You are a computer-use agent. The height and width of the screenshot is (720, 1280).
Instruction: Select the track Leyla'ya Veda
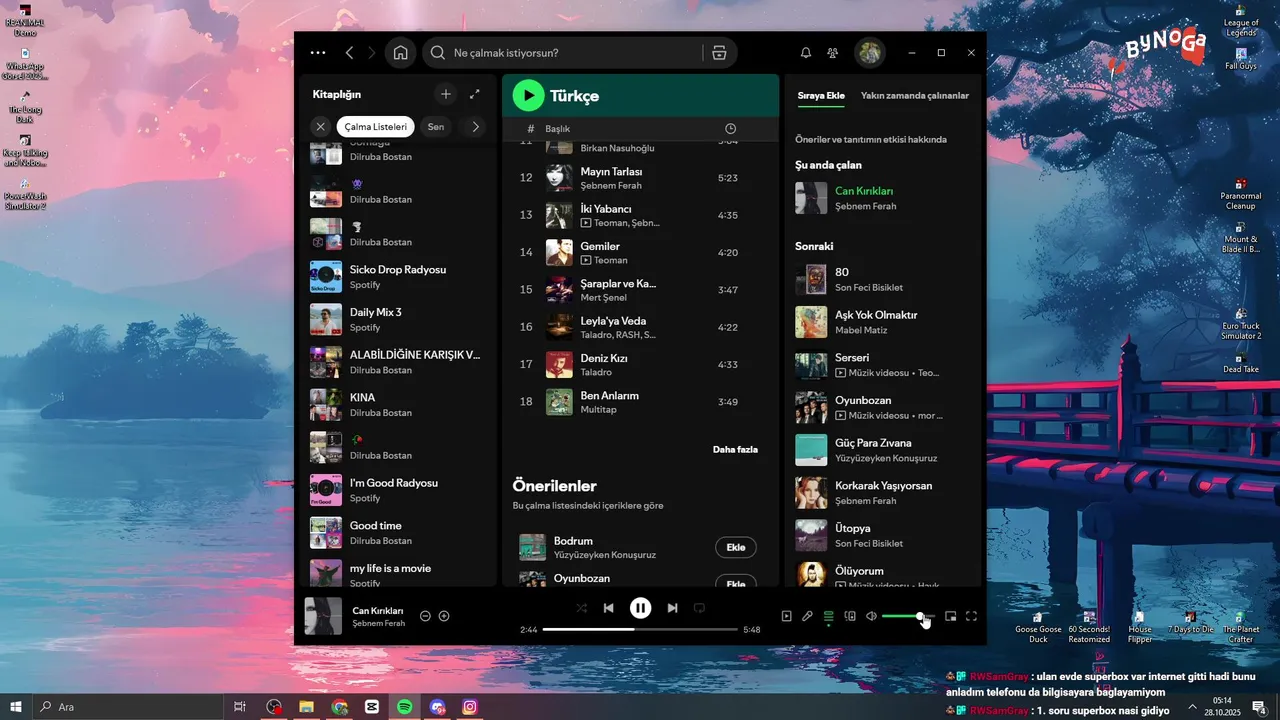[640, 327]
